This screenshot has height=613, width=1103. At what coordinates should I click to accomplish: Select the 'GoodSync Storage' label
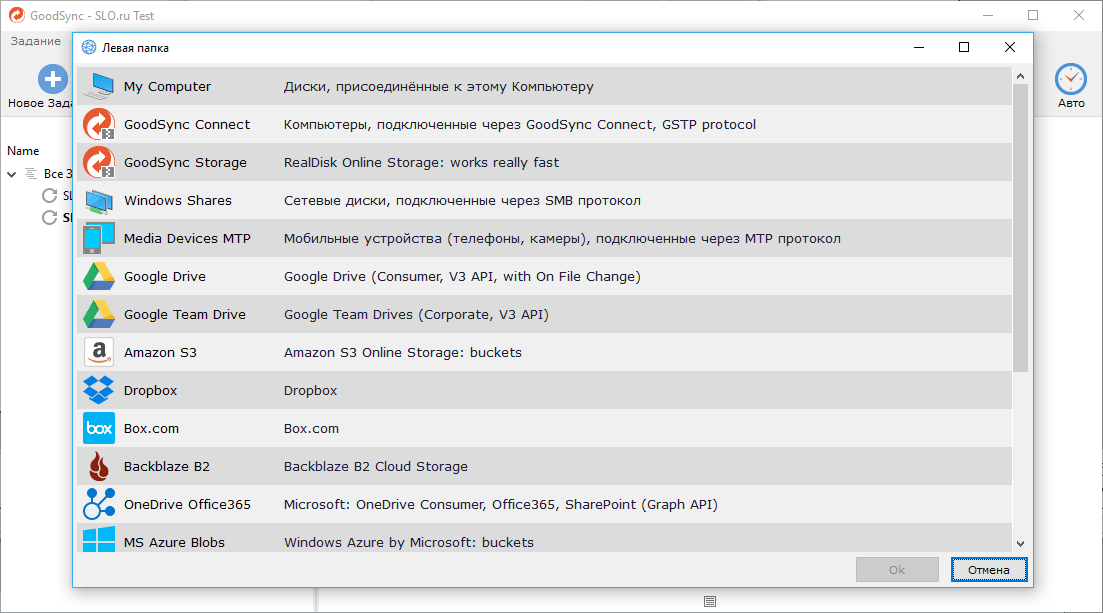(186, 163)
